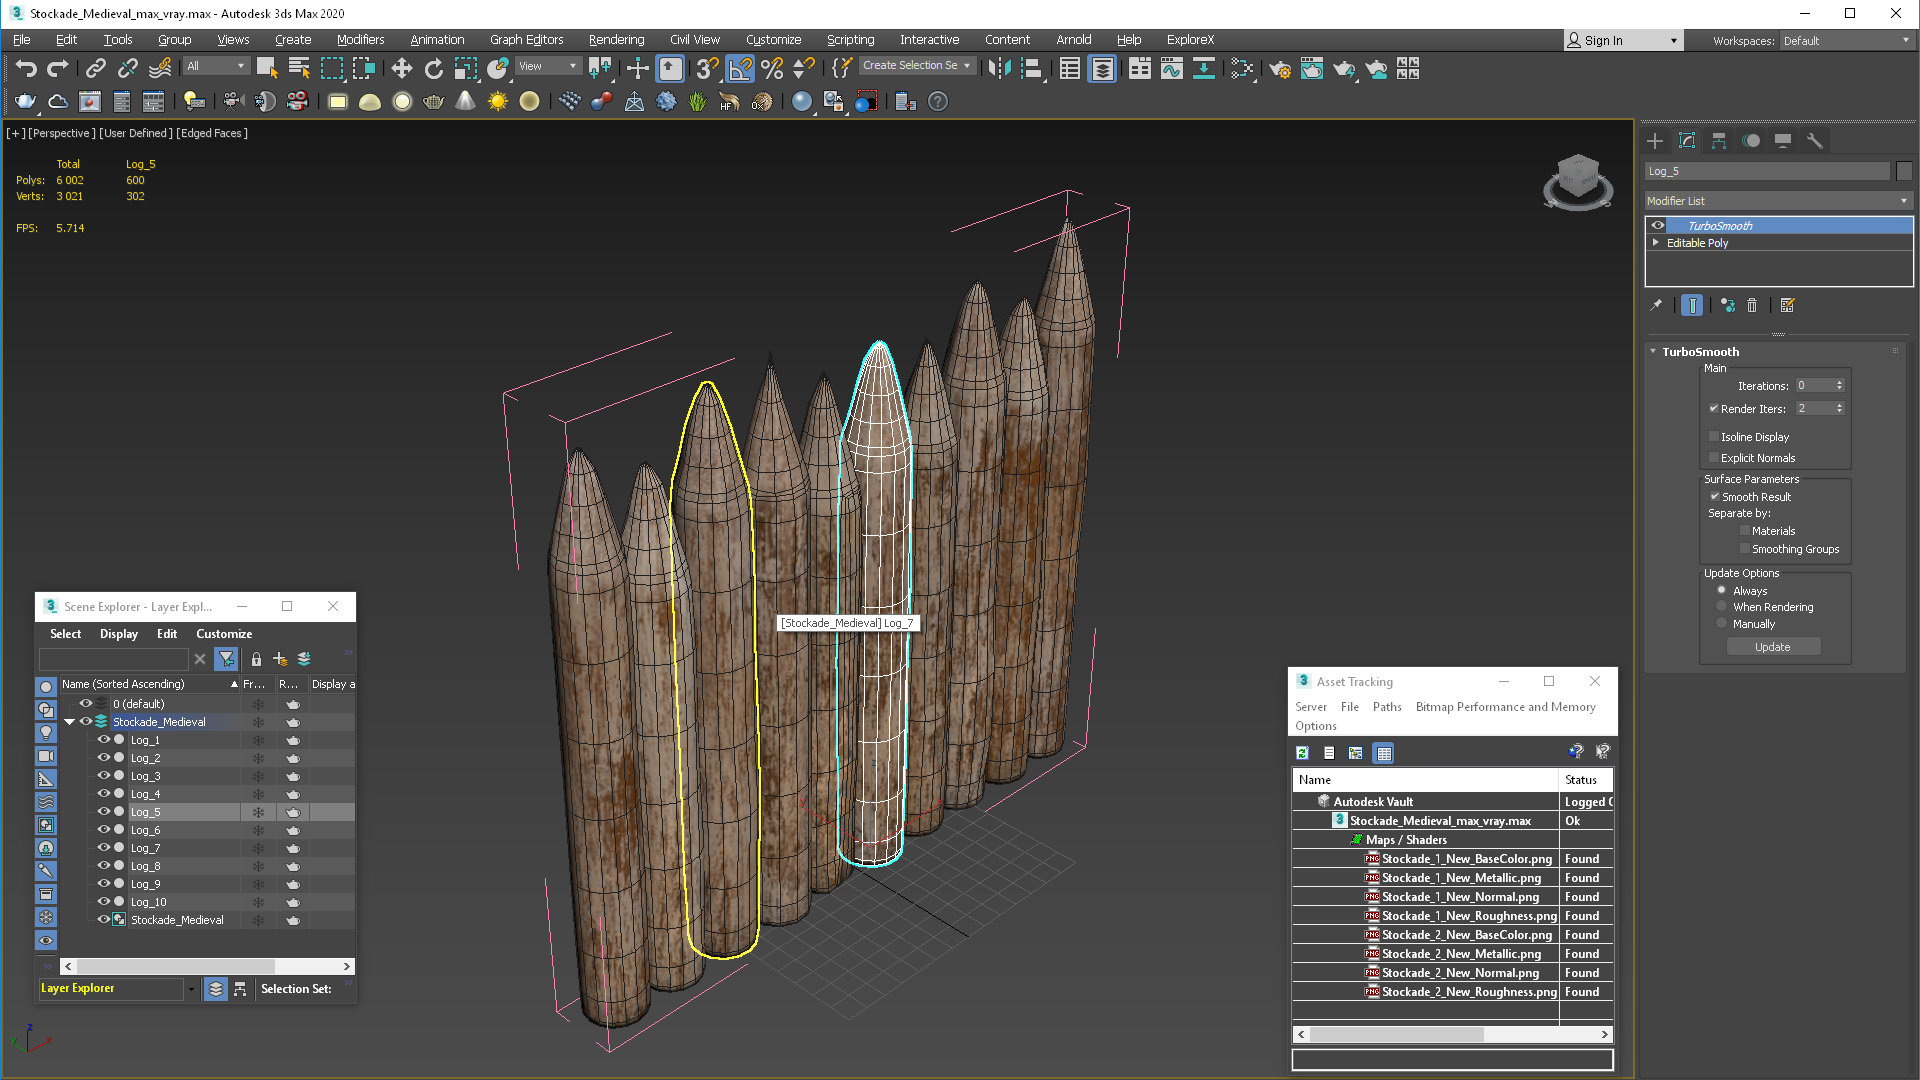The height and width of the screenshot is (1080, 1920).
Task: Choose Select by Name tool
Action: click(299, 68)
